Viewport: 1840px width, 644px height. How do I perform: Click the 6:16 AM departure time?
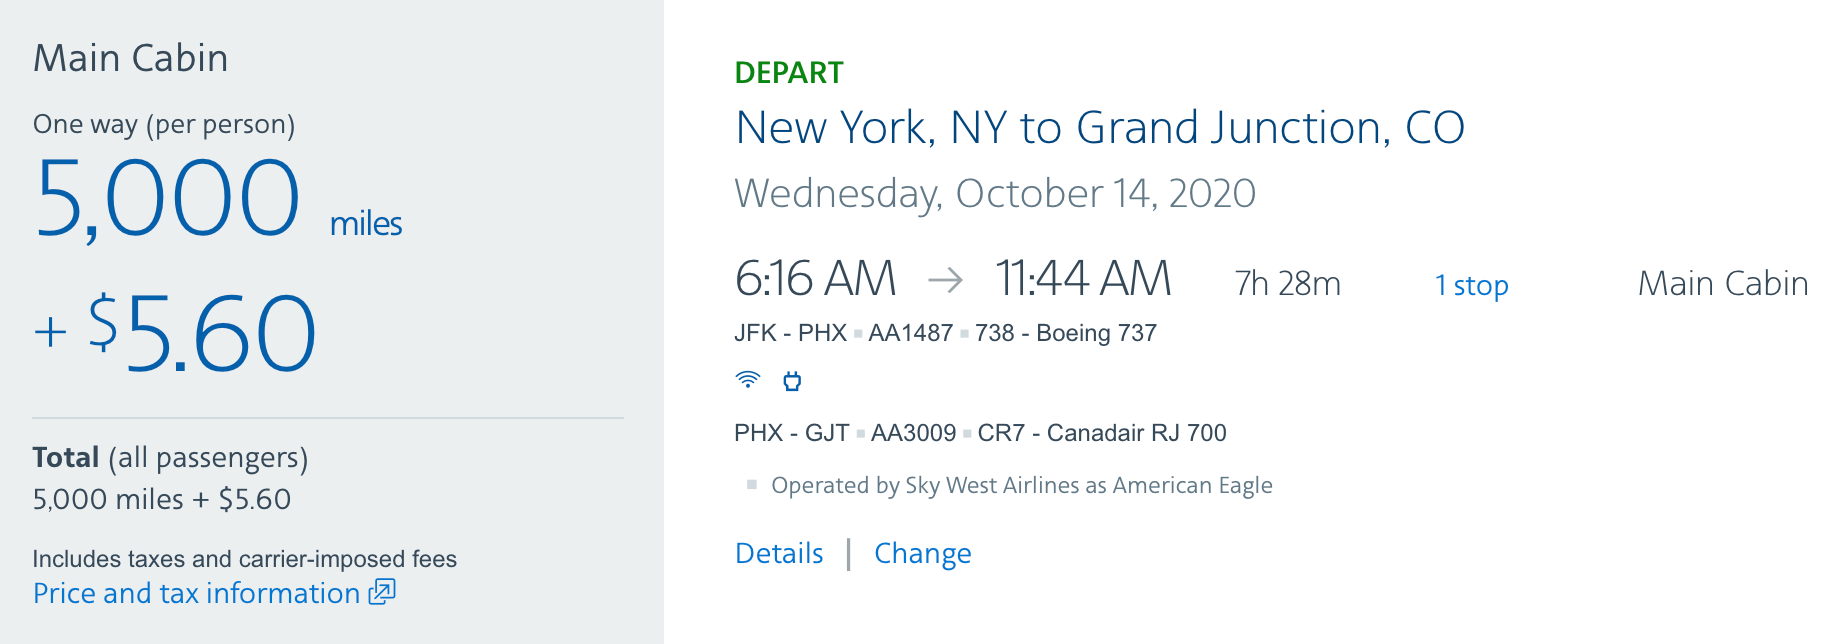click(x=815, y=279)
